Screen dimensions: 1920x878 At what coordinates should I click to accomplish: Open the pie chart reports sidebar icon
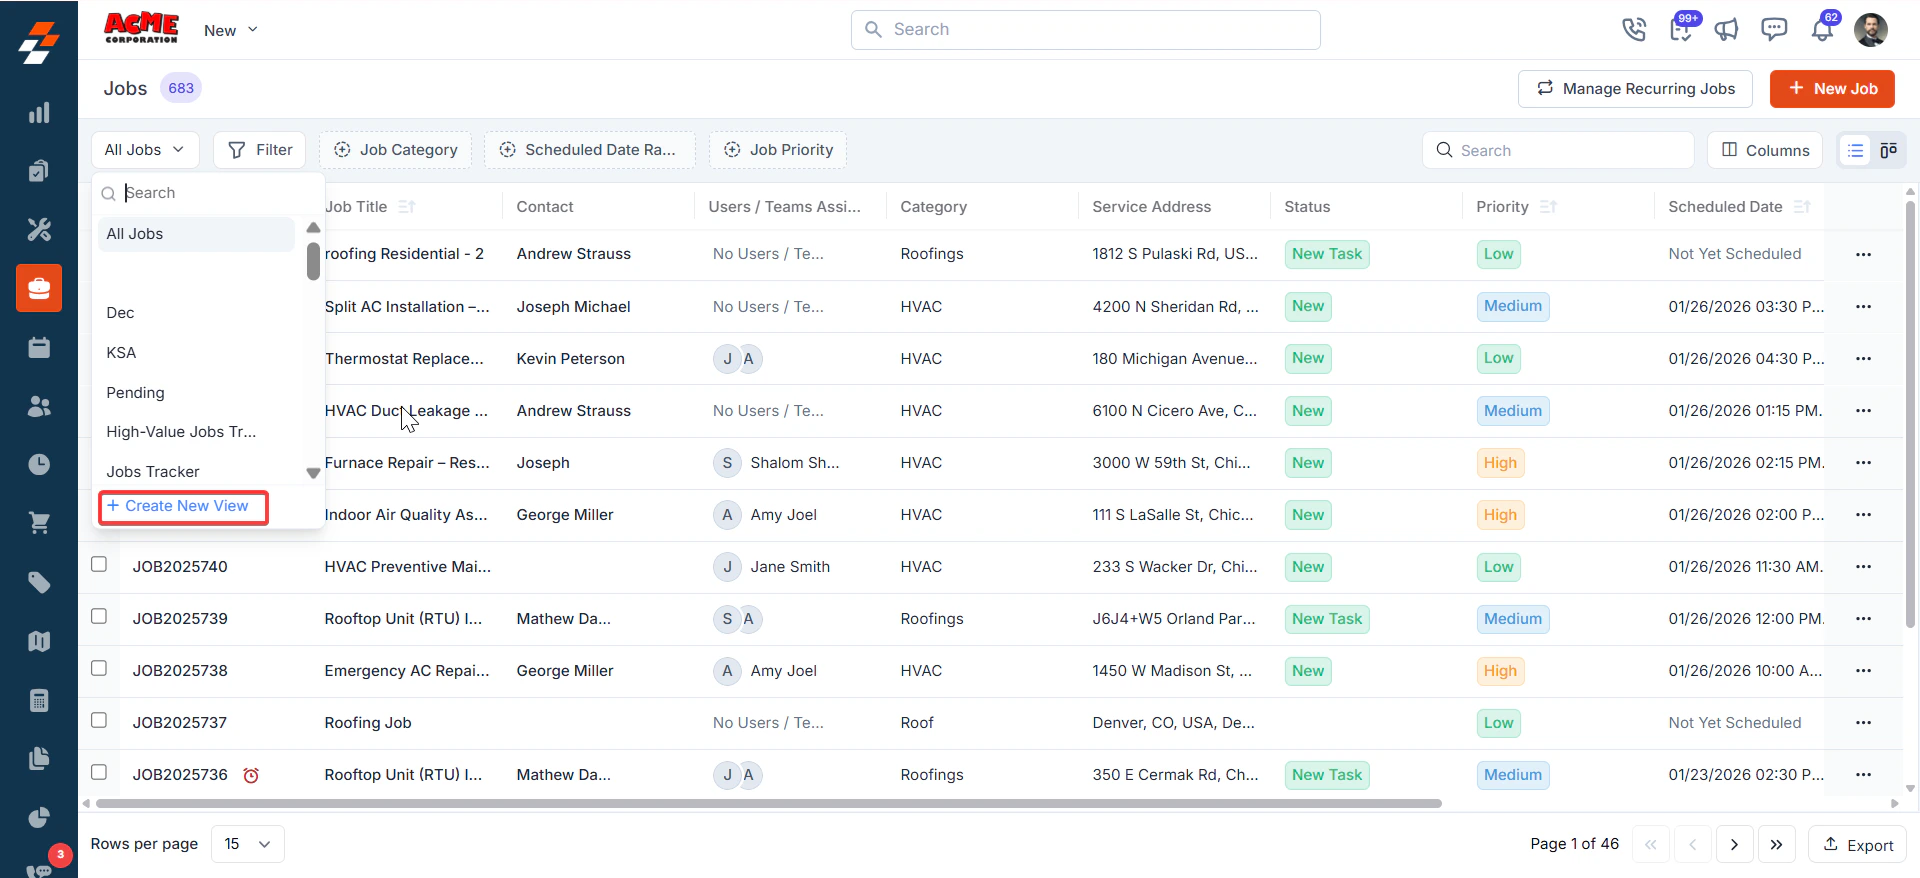(39, 817)
